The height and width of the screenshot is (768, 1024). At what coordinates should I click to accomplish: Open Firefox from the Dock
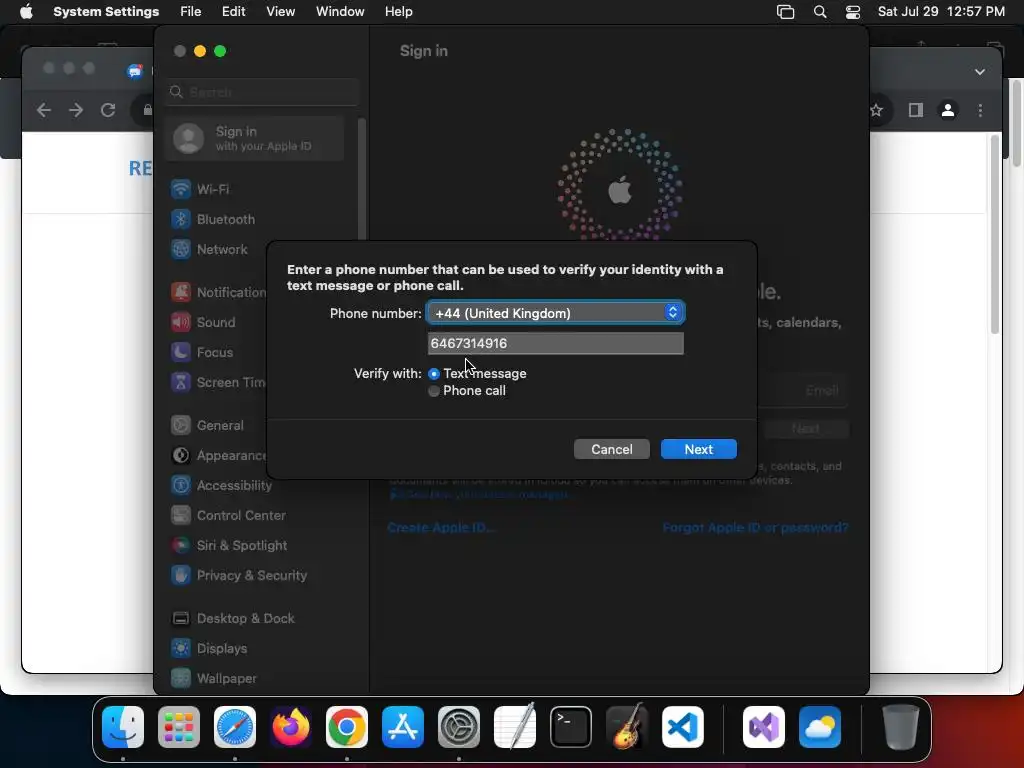291,727
